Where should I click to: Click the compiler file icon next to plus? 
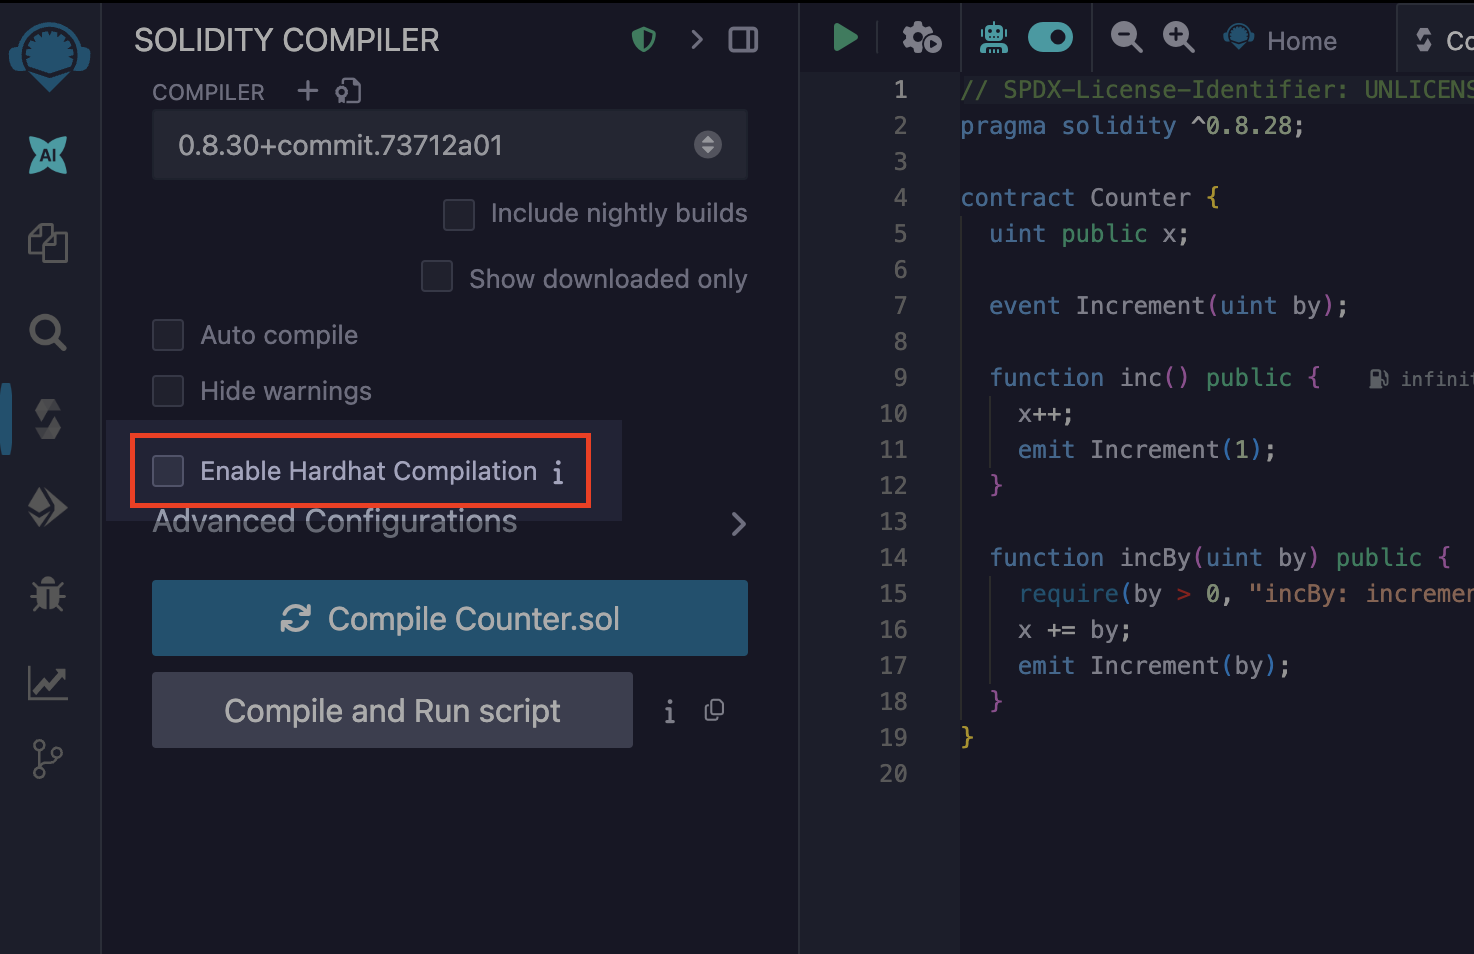pyautogui.click(x=348, y=91)
